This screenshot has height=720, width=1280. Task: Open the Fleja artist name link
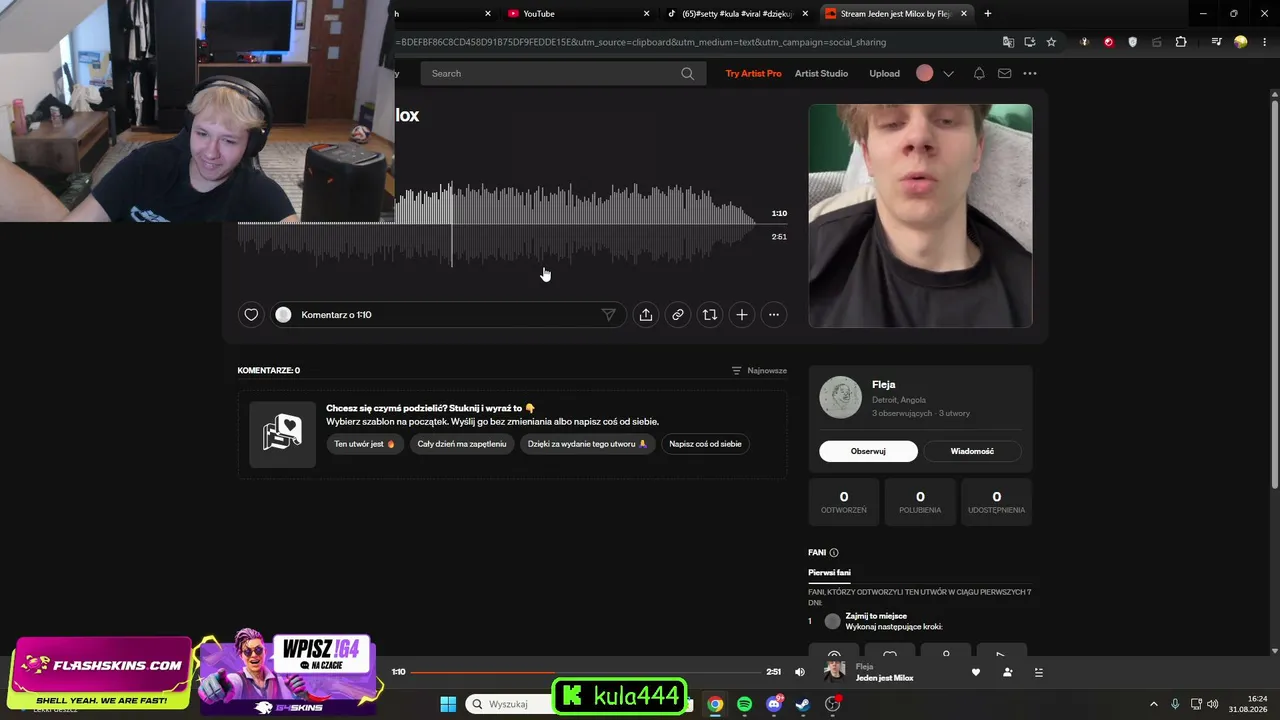tap(883, 385)
